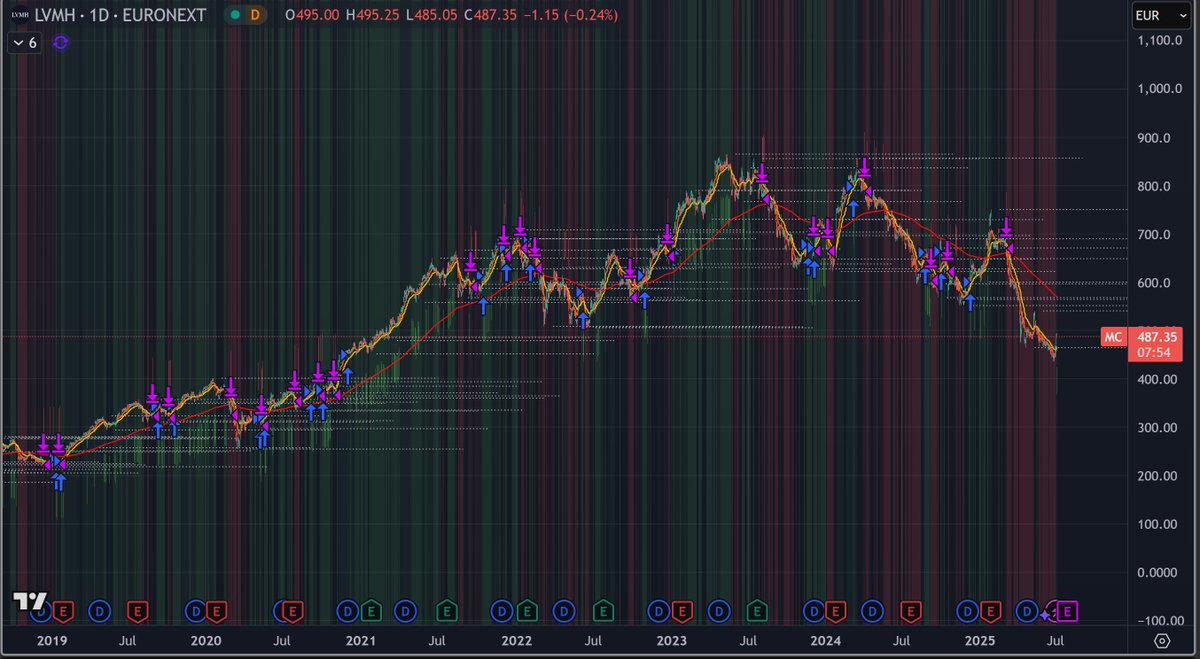Click the open value O495.00 in the legend
This screenshot has height=659, width=1200.
[x=314, y=15]
